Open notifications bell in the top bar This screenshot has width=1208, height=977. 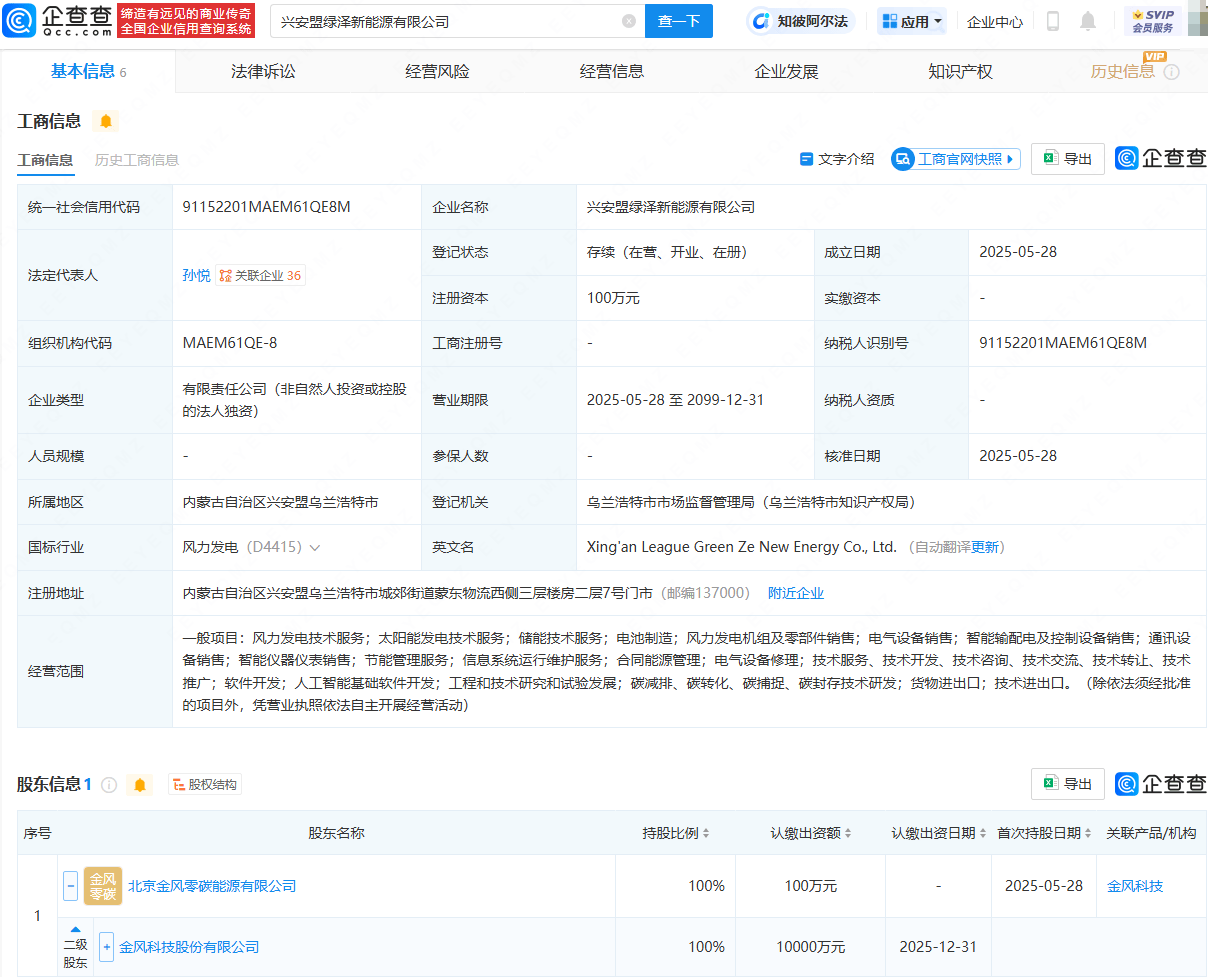click(x=1088, y=21)
